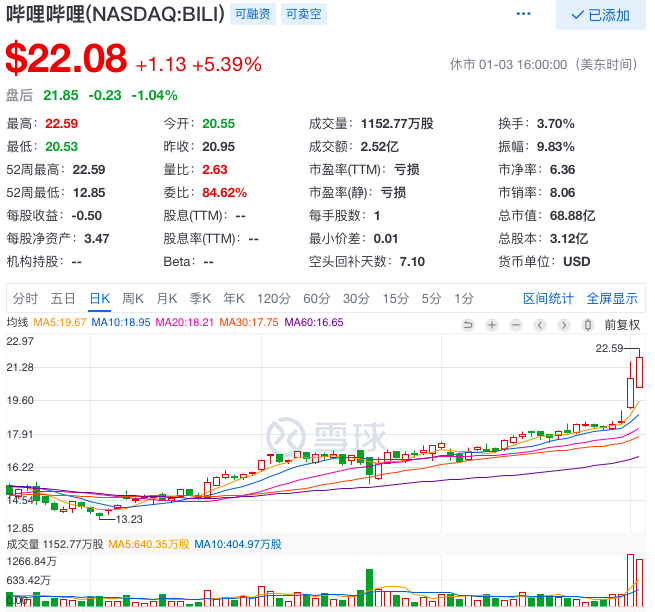This screenshot has height=612, width=655.
Task: Click the 总股本 value 3.12亿
Action: coord(569,239)
